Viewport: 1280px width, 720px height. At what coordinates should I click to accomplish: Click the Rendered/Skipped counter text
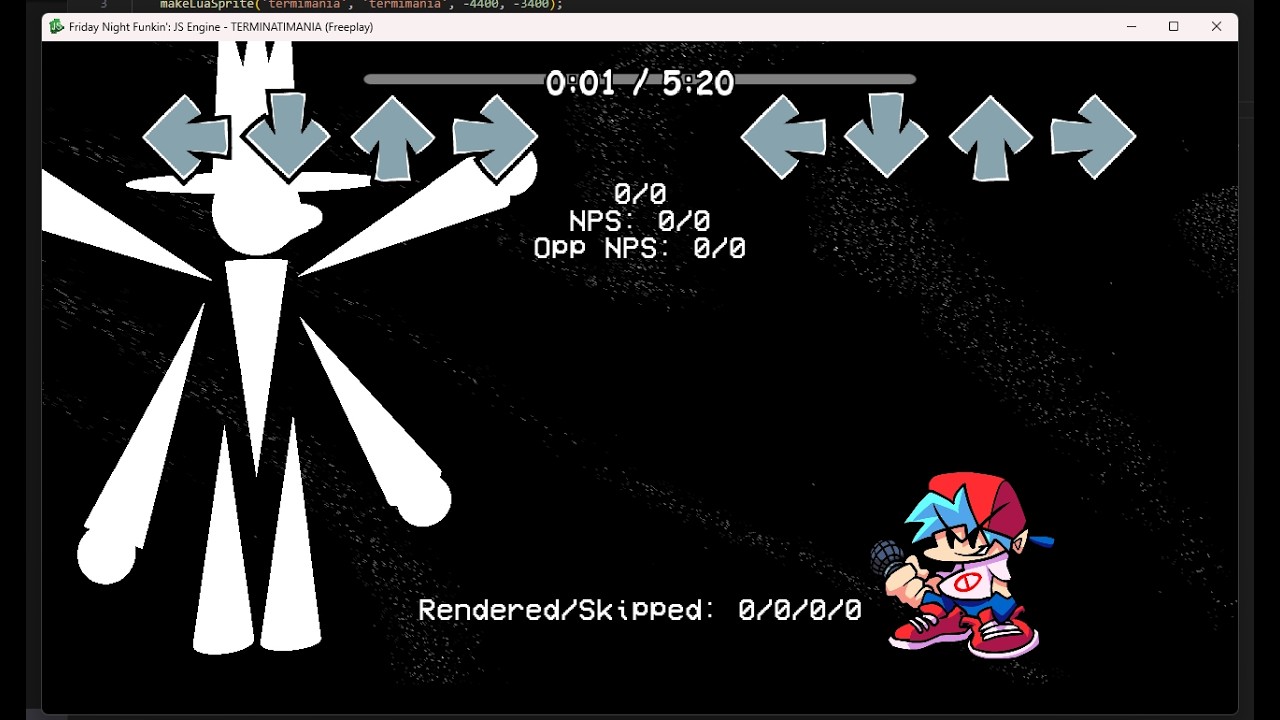coord(640,610)
